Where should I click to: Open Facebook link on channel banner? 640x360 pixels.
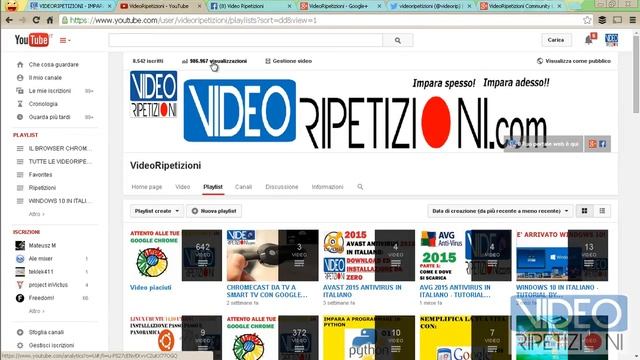click(602, 144)
